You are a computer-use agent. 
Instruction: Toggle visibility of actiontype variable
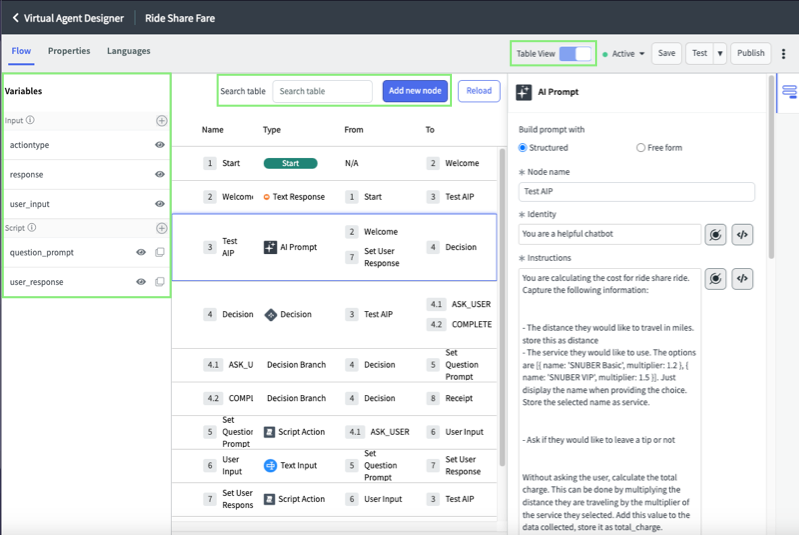coord(160,145)
